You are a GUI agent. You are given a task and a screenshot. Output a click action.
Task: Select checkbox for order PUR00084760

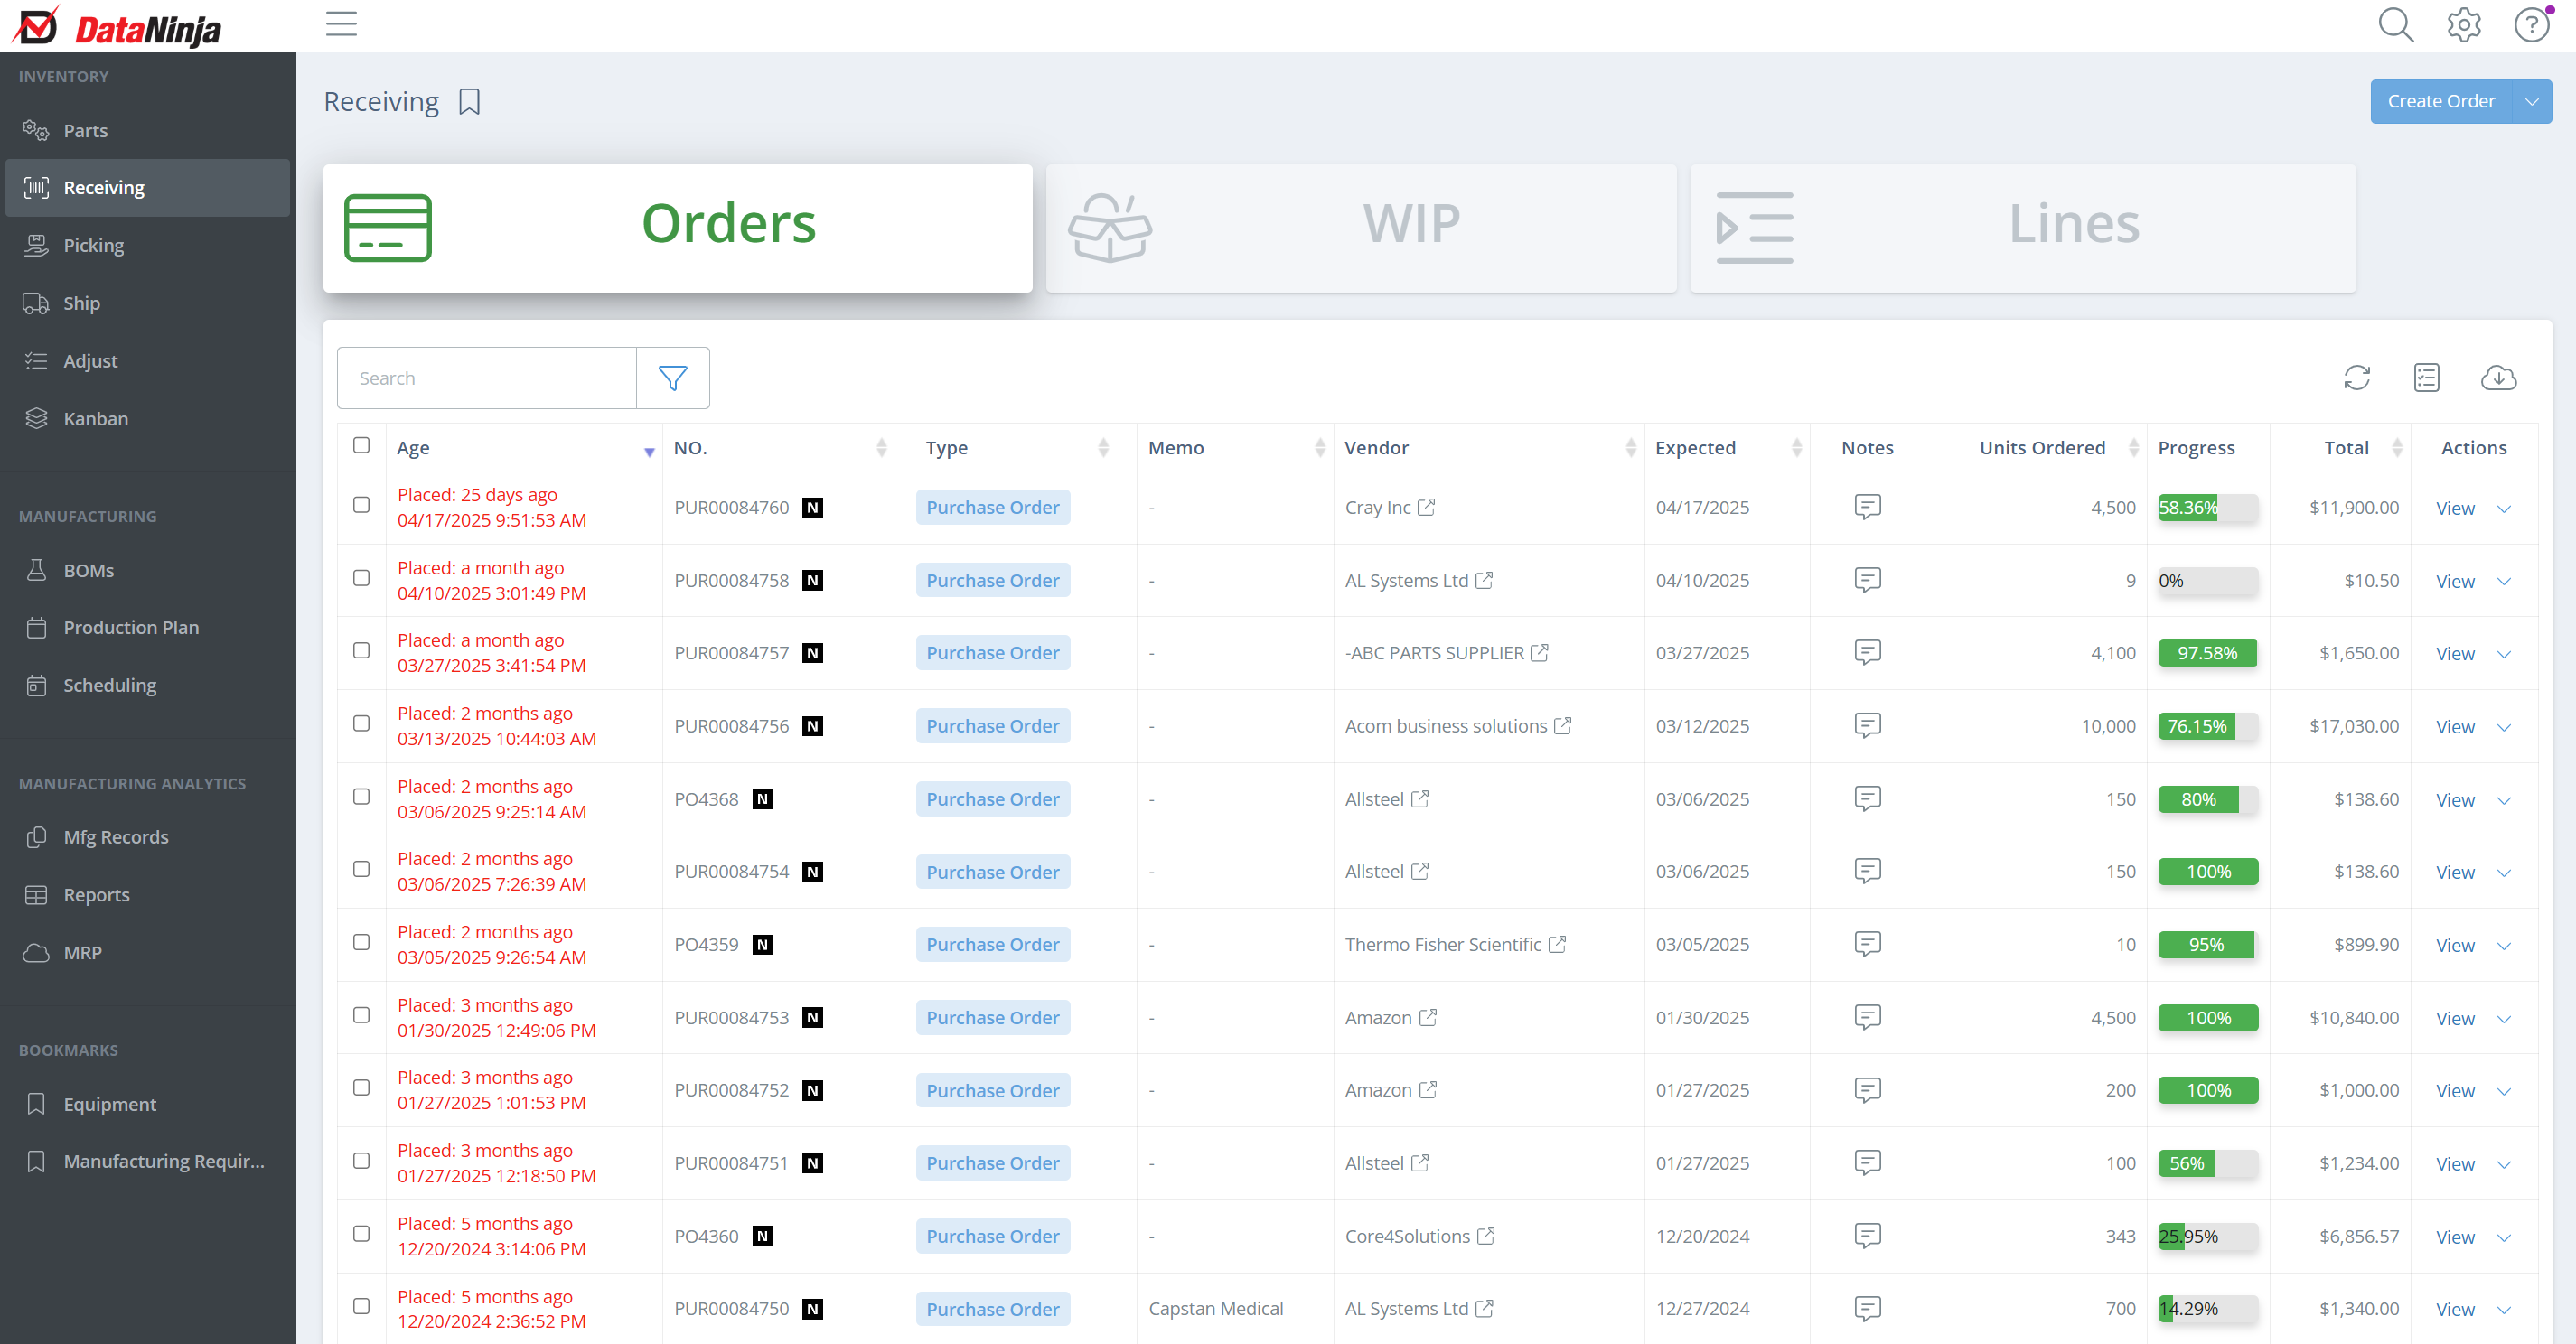361,505
